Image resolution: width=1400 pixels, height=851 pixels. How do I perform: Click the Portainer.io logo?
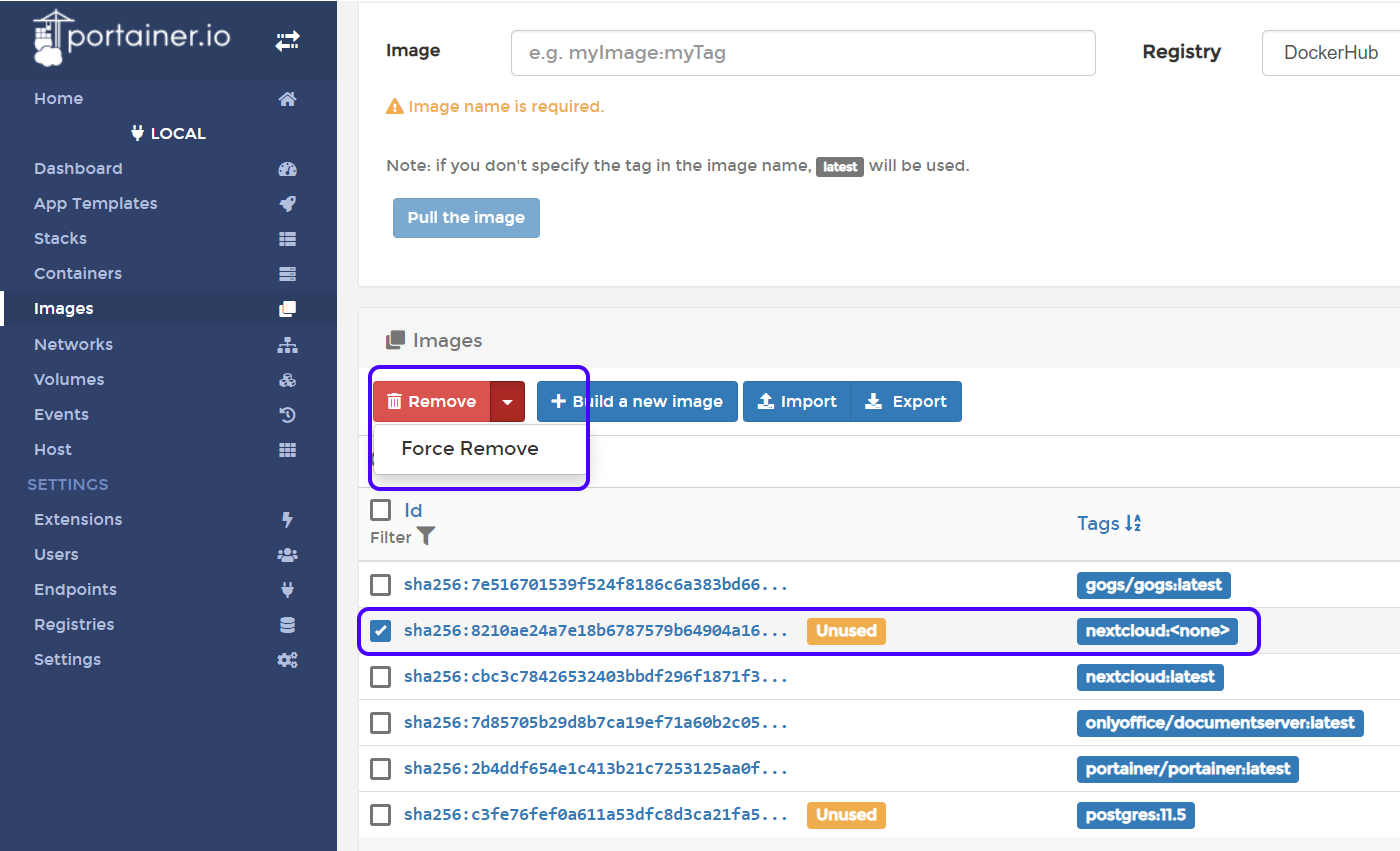[x=131, y=38]
